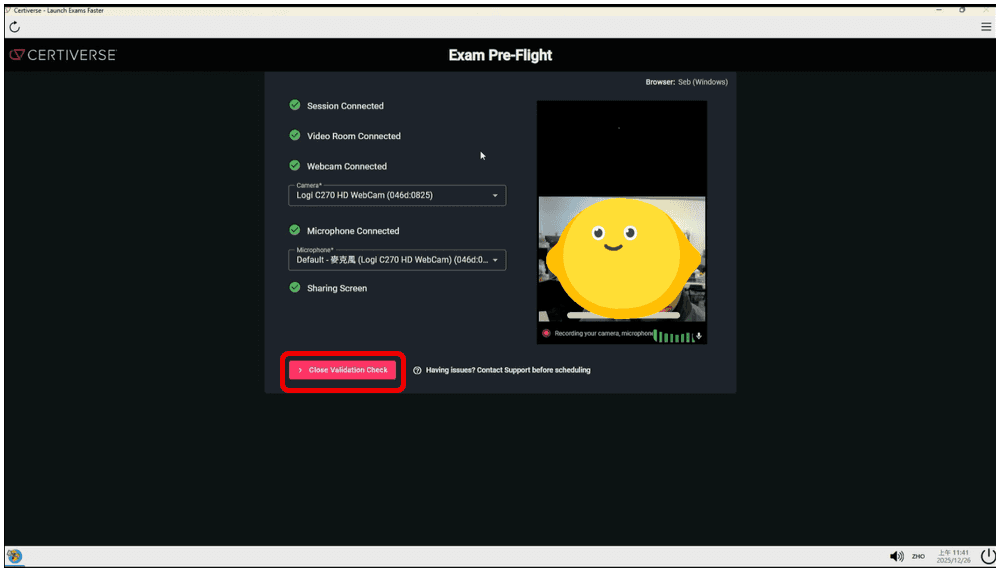Click the help question mark icon
Screen dimensions: 996x569
coord(417,370)
